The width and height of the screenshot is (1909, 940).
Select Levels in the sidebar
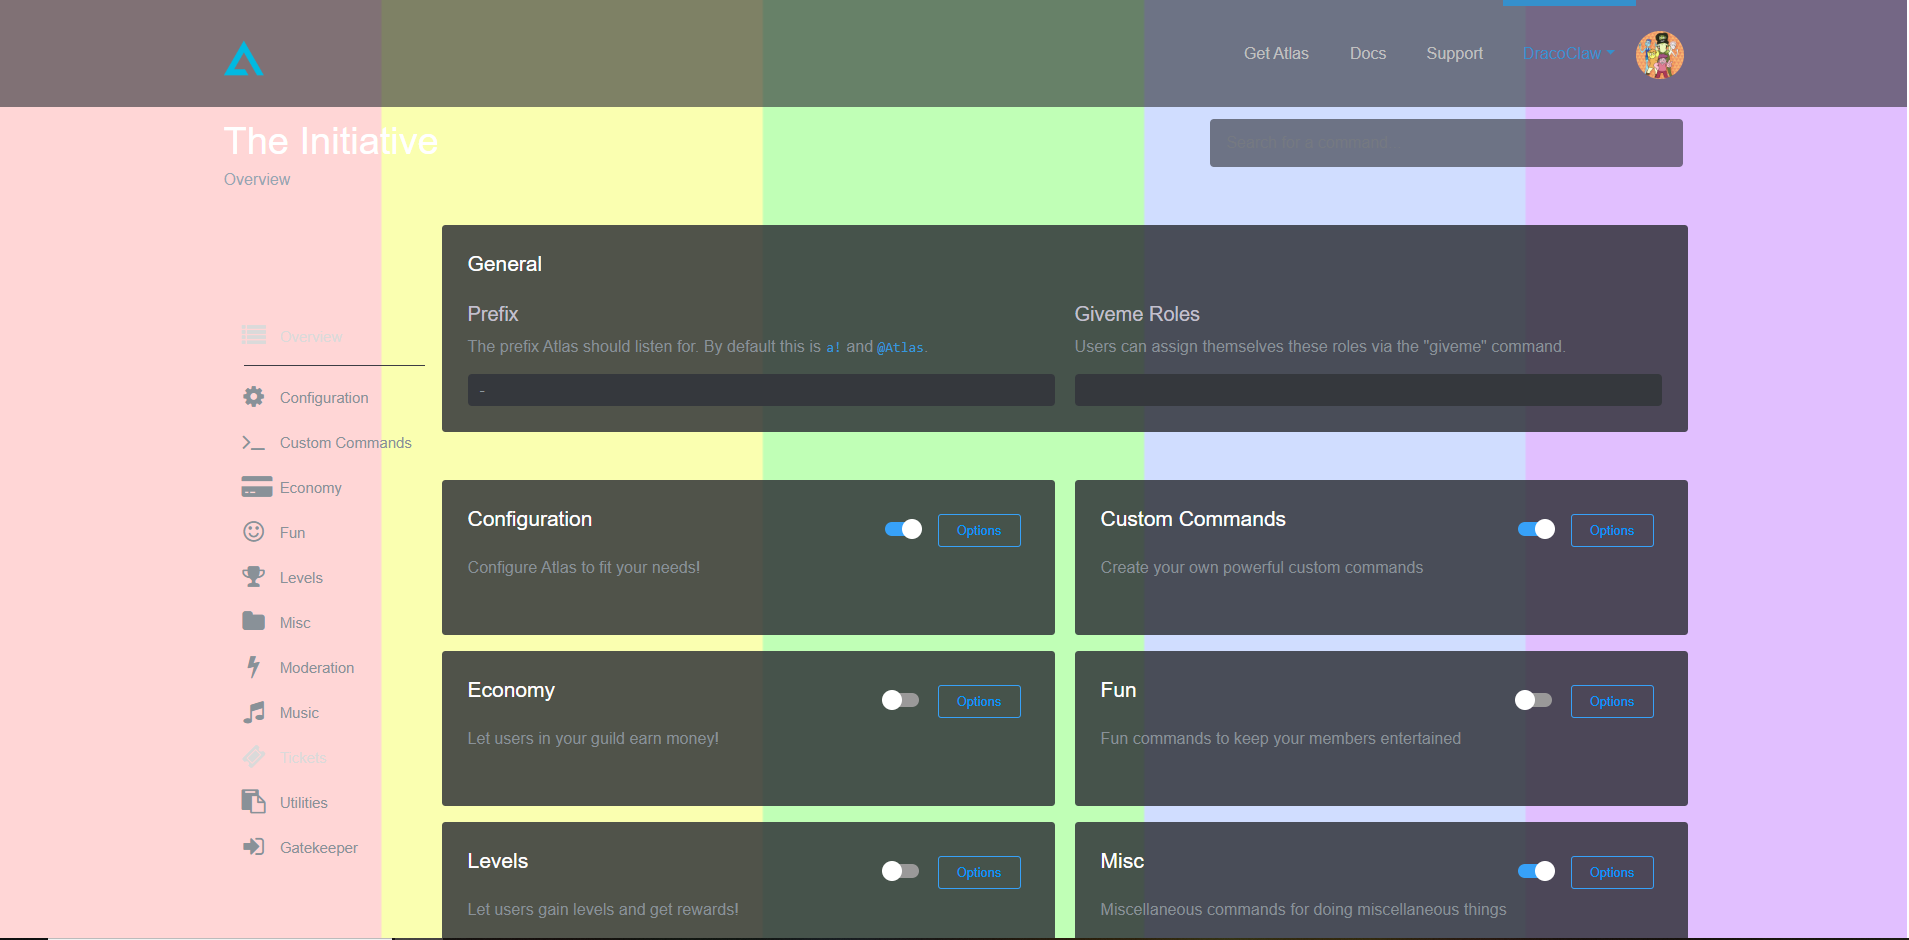pyautogui.click(x=301, y=578)
